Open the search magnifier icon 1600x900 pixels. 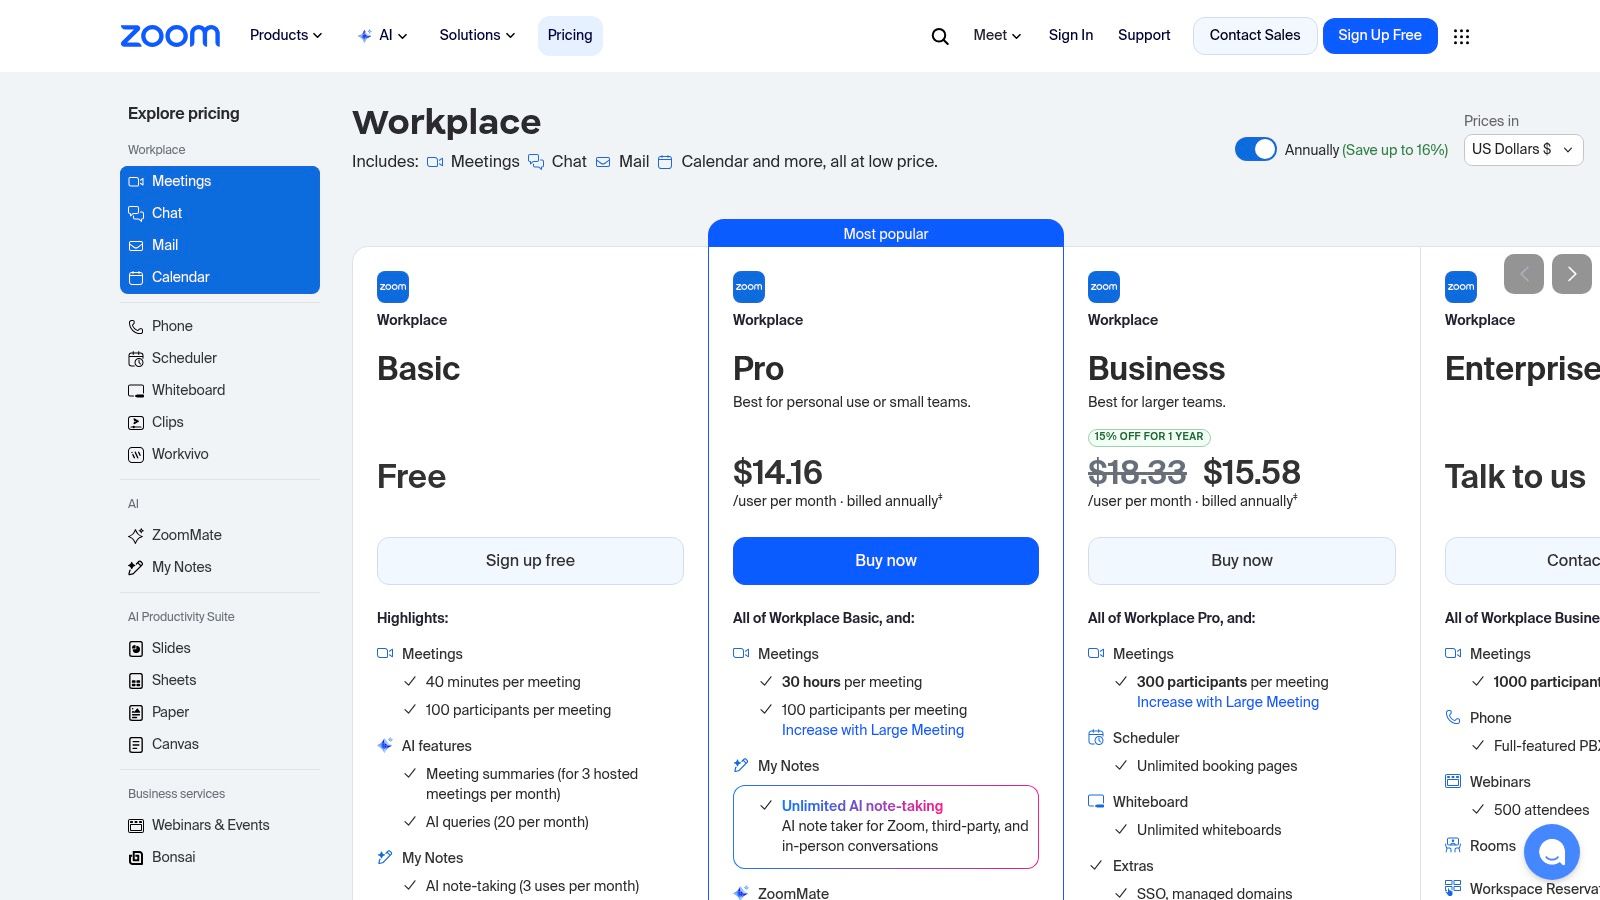pos(940,36)
